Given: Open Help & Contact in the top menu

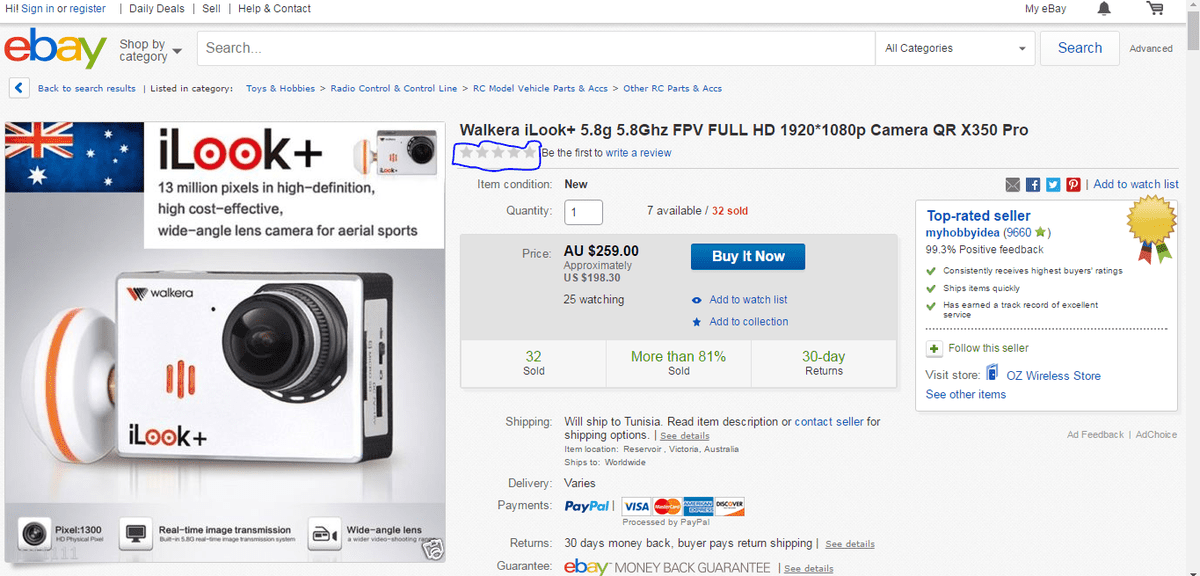Looking at the screenshot, I should [274, 9].
